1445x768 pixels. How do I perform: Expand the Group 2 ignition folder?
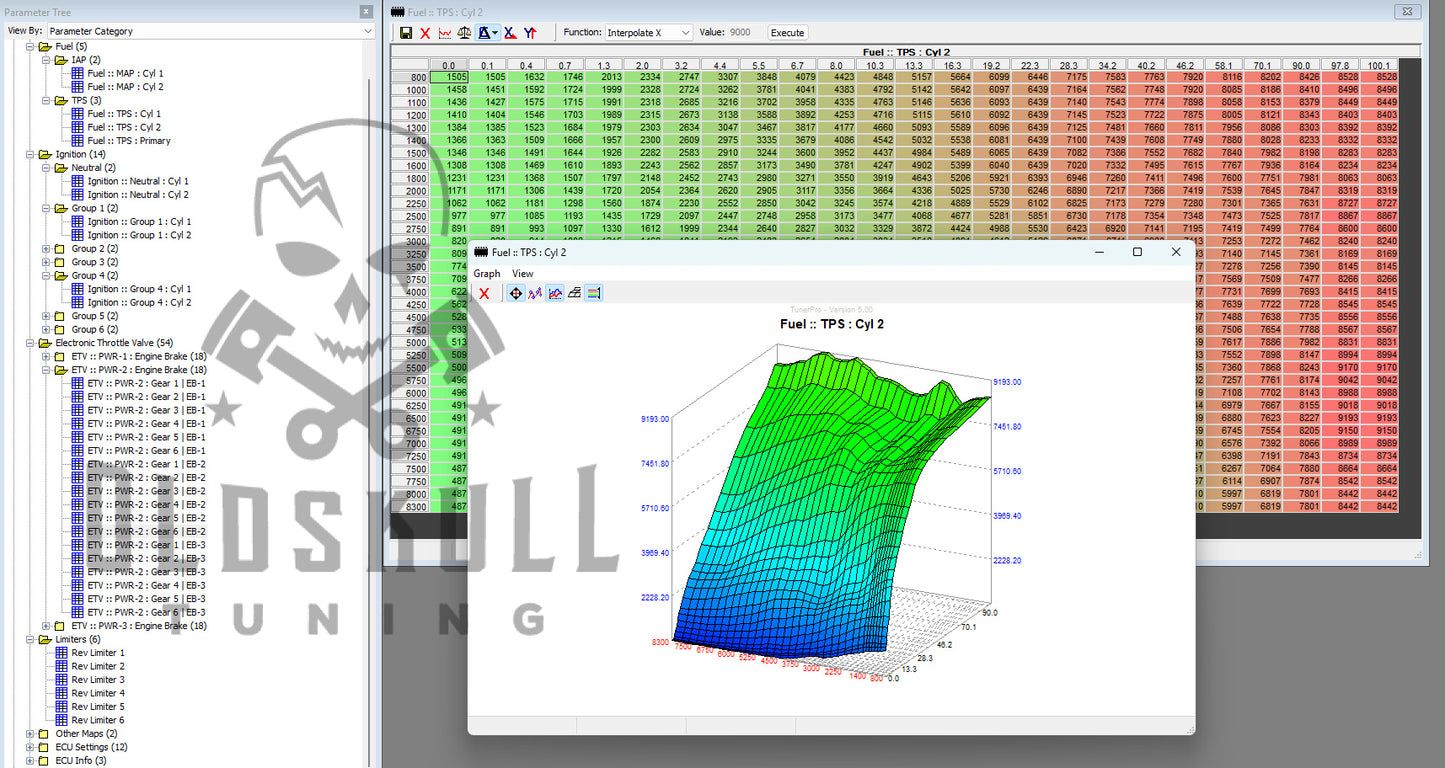click(x=46, y=249)
